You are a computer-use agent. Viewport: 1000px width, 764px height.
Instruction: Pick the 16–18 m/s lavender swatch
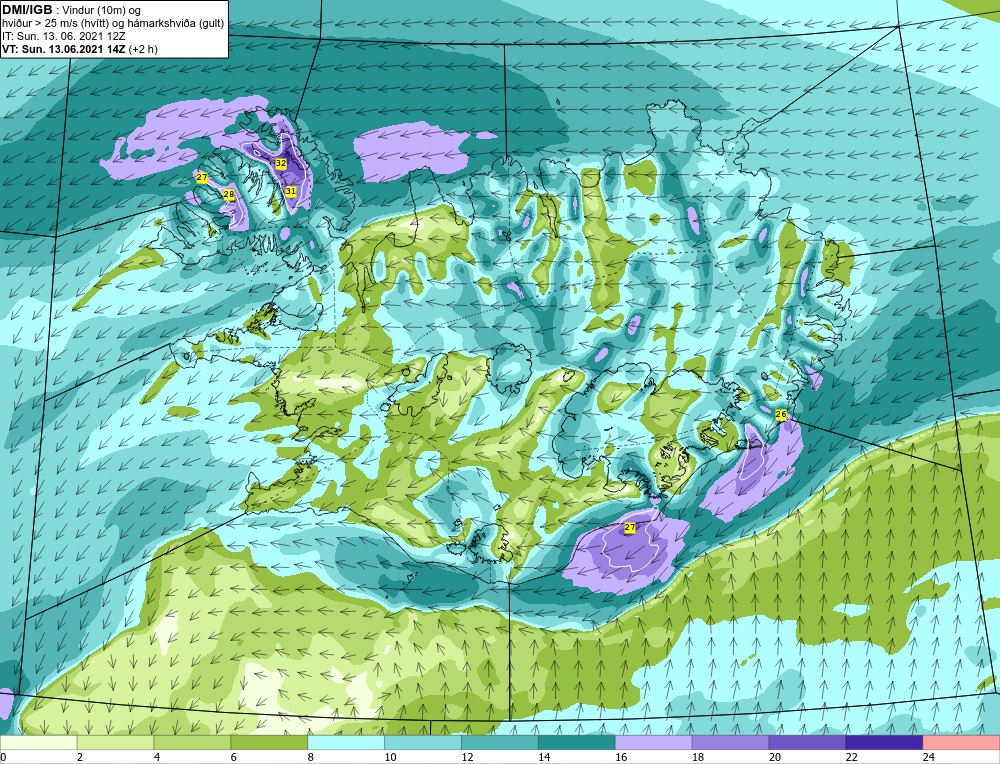(653, 743)
